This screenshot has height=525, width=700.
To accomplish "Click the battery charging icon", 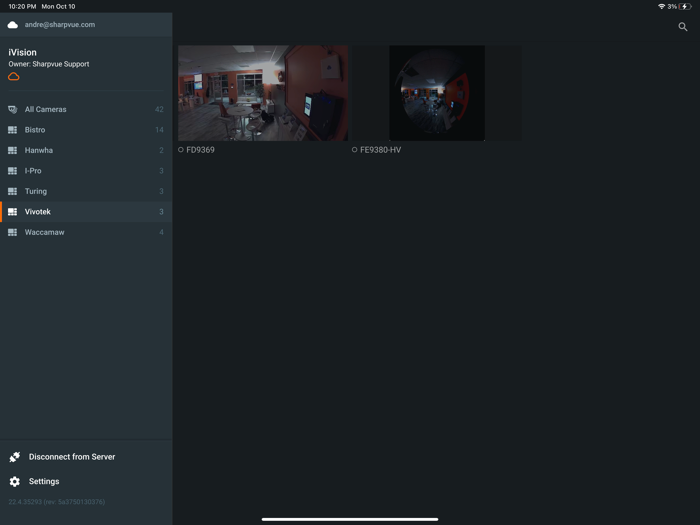I will [x=685, y=6].
